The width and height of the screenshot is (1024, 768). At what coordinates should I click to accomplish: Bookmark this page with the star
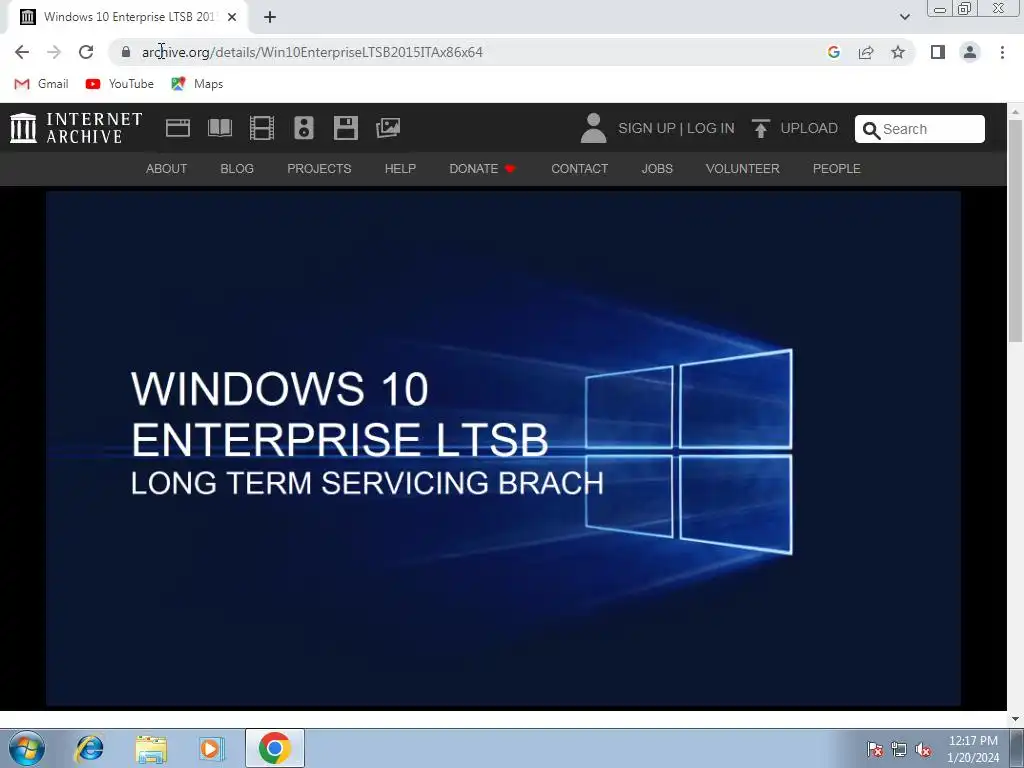(x=898, y=52)
